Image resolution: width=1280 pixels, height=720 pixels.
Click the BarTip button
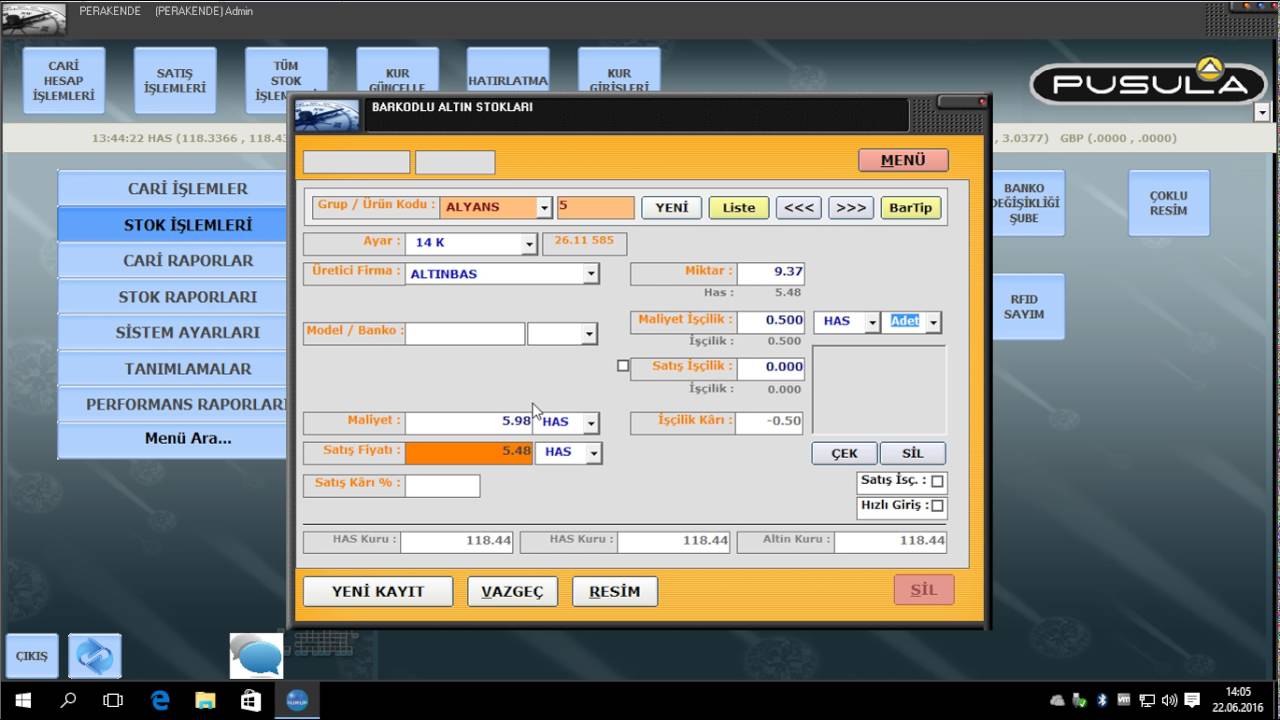pos(911,208)
